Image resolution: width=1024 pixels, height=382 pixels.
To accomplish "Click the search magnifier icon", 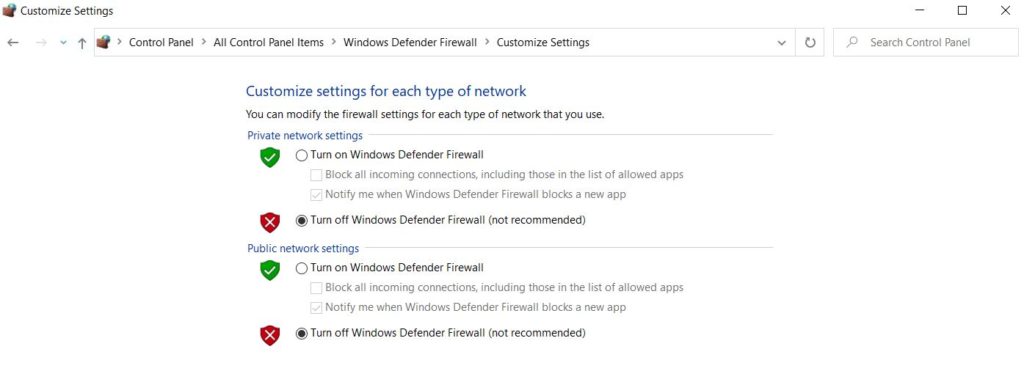I will tap(852, 42).
